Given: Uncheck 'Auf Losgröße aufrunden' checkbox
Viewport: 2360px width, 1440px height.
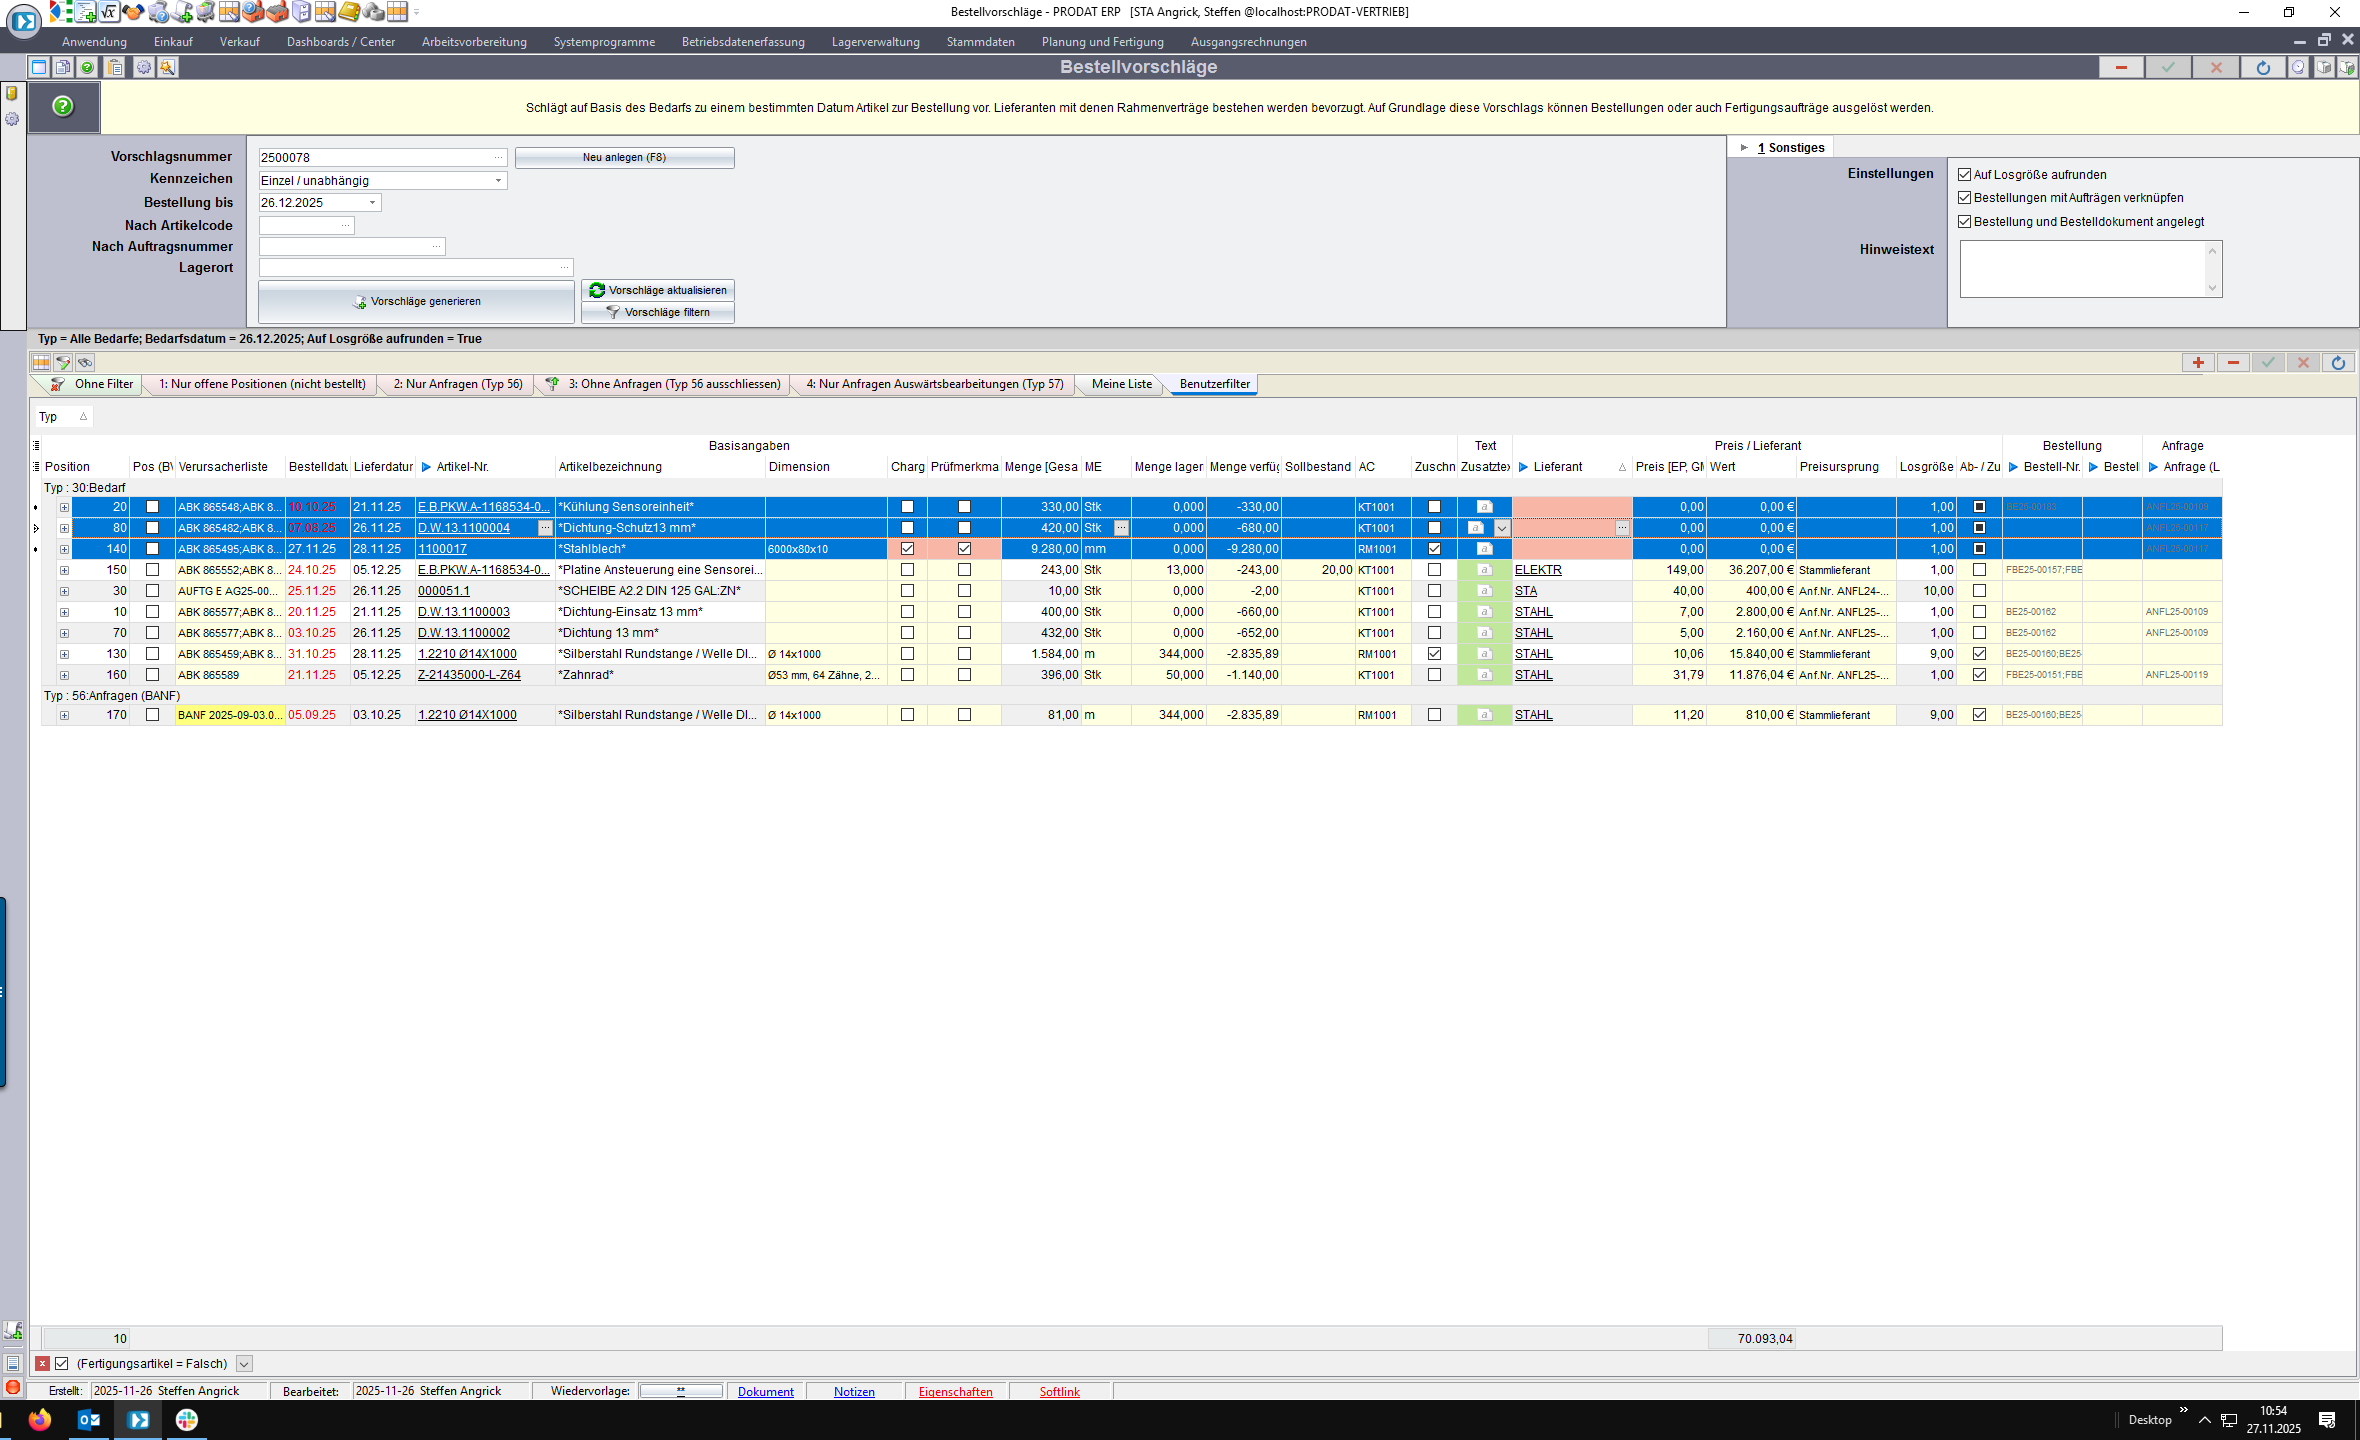Looking at the screenshot, I should (x=1964, y=175).
